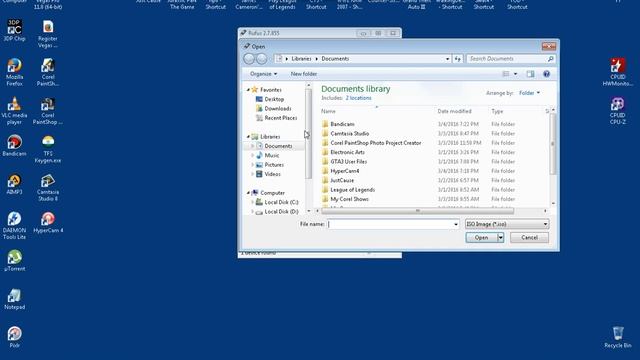This screenshot has height=360, width=640.
Task: Open the 3DP Chip desktop icon
Action: [14, 30]
